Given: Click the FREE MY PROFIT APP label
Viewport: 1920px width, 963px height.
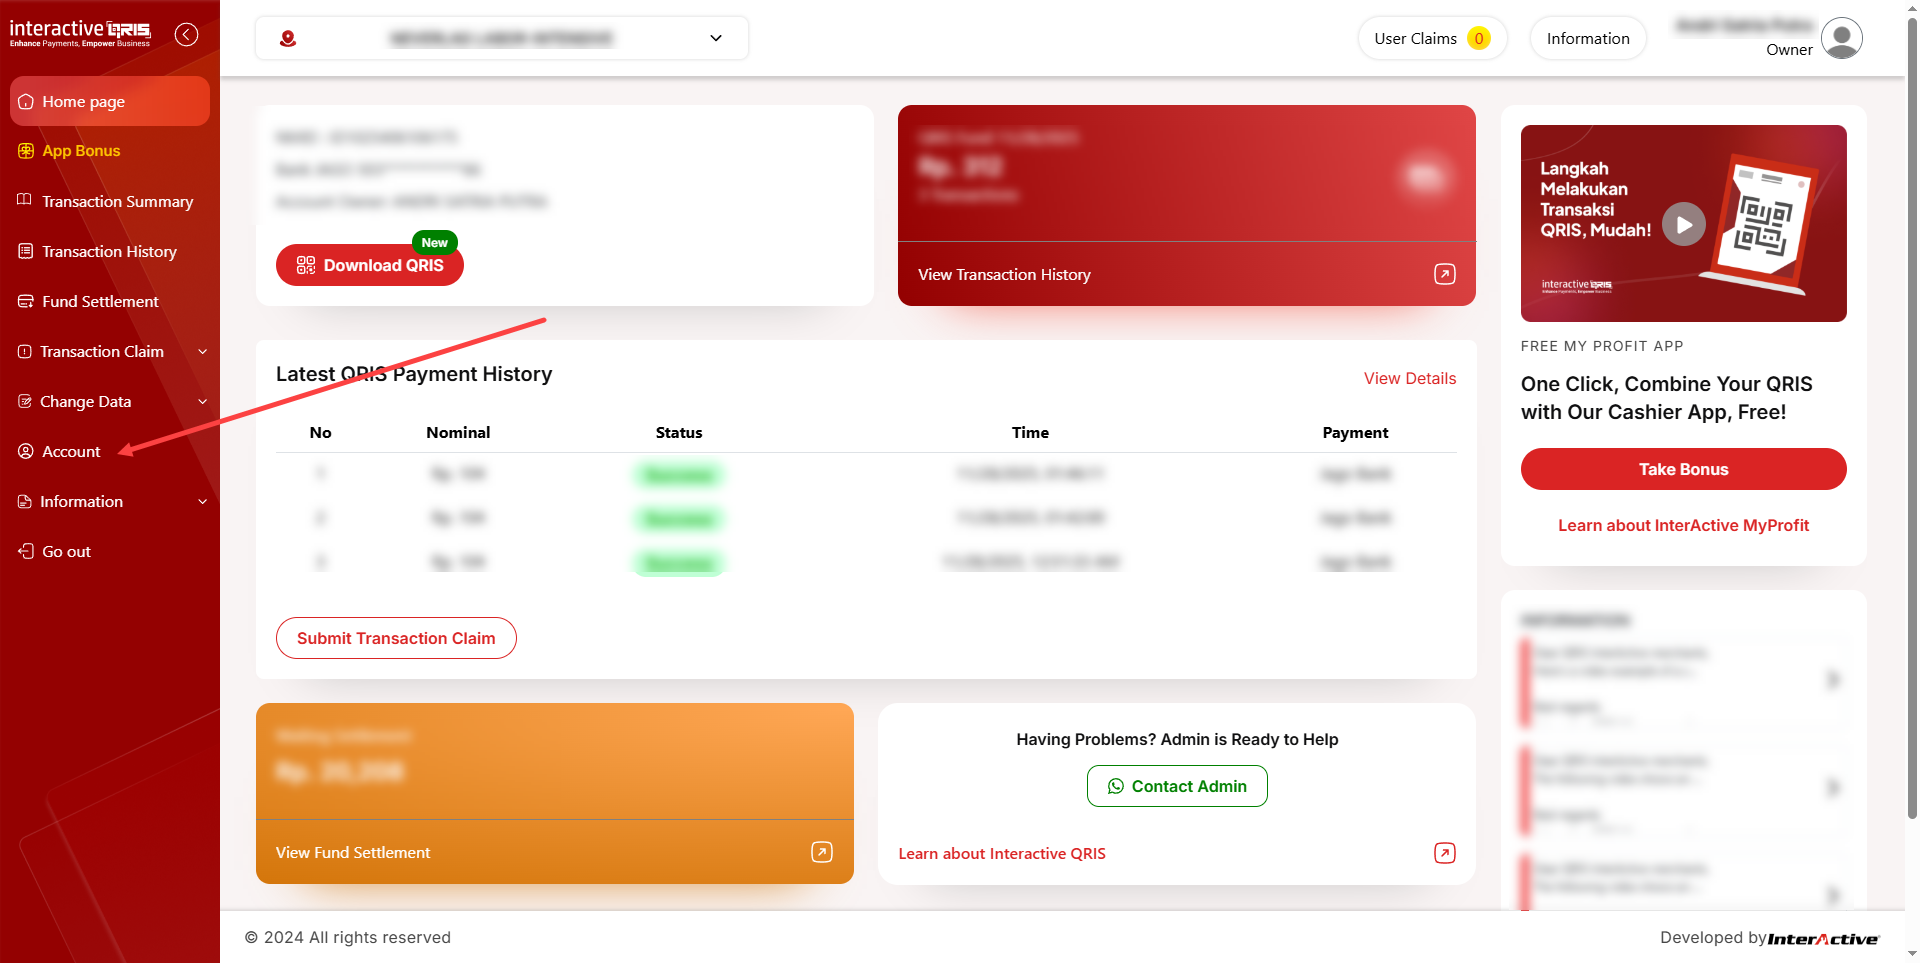Looking at the screenshot, I should (x=1602, y=346).
